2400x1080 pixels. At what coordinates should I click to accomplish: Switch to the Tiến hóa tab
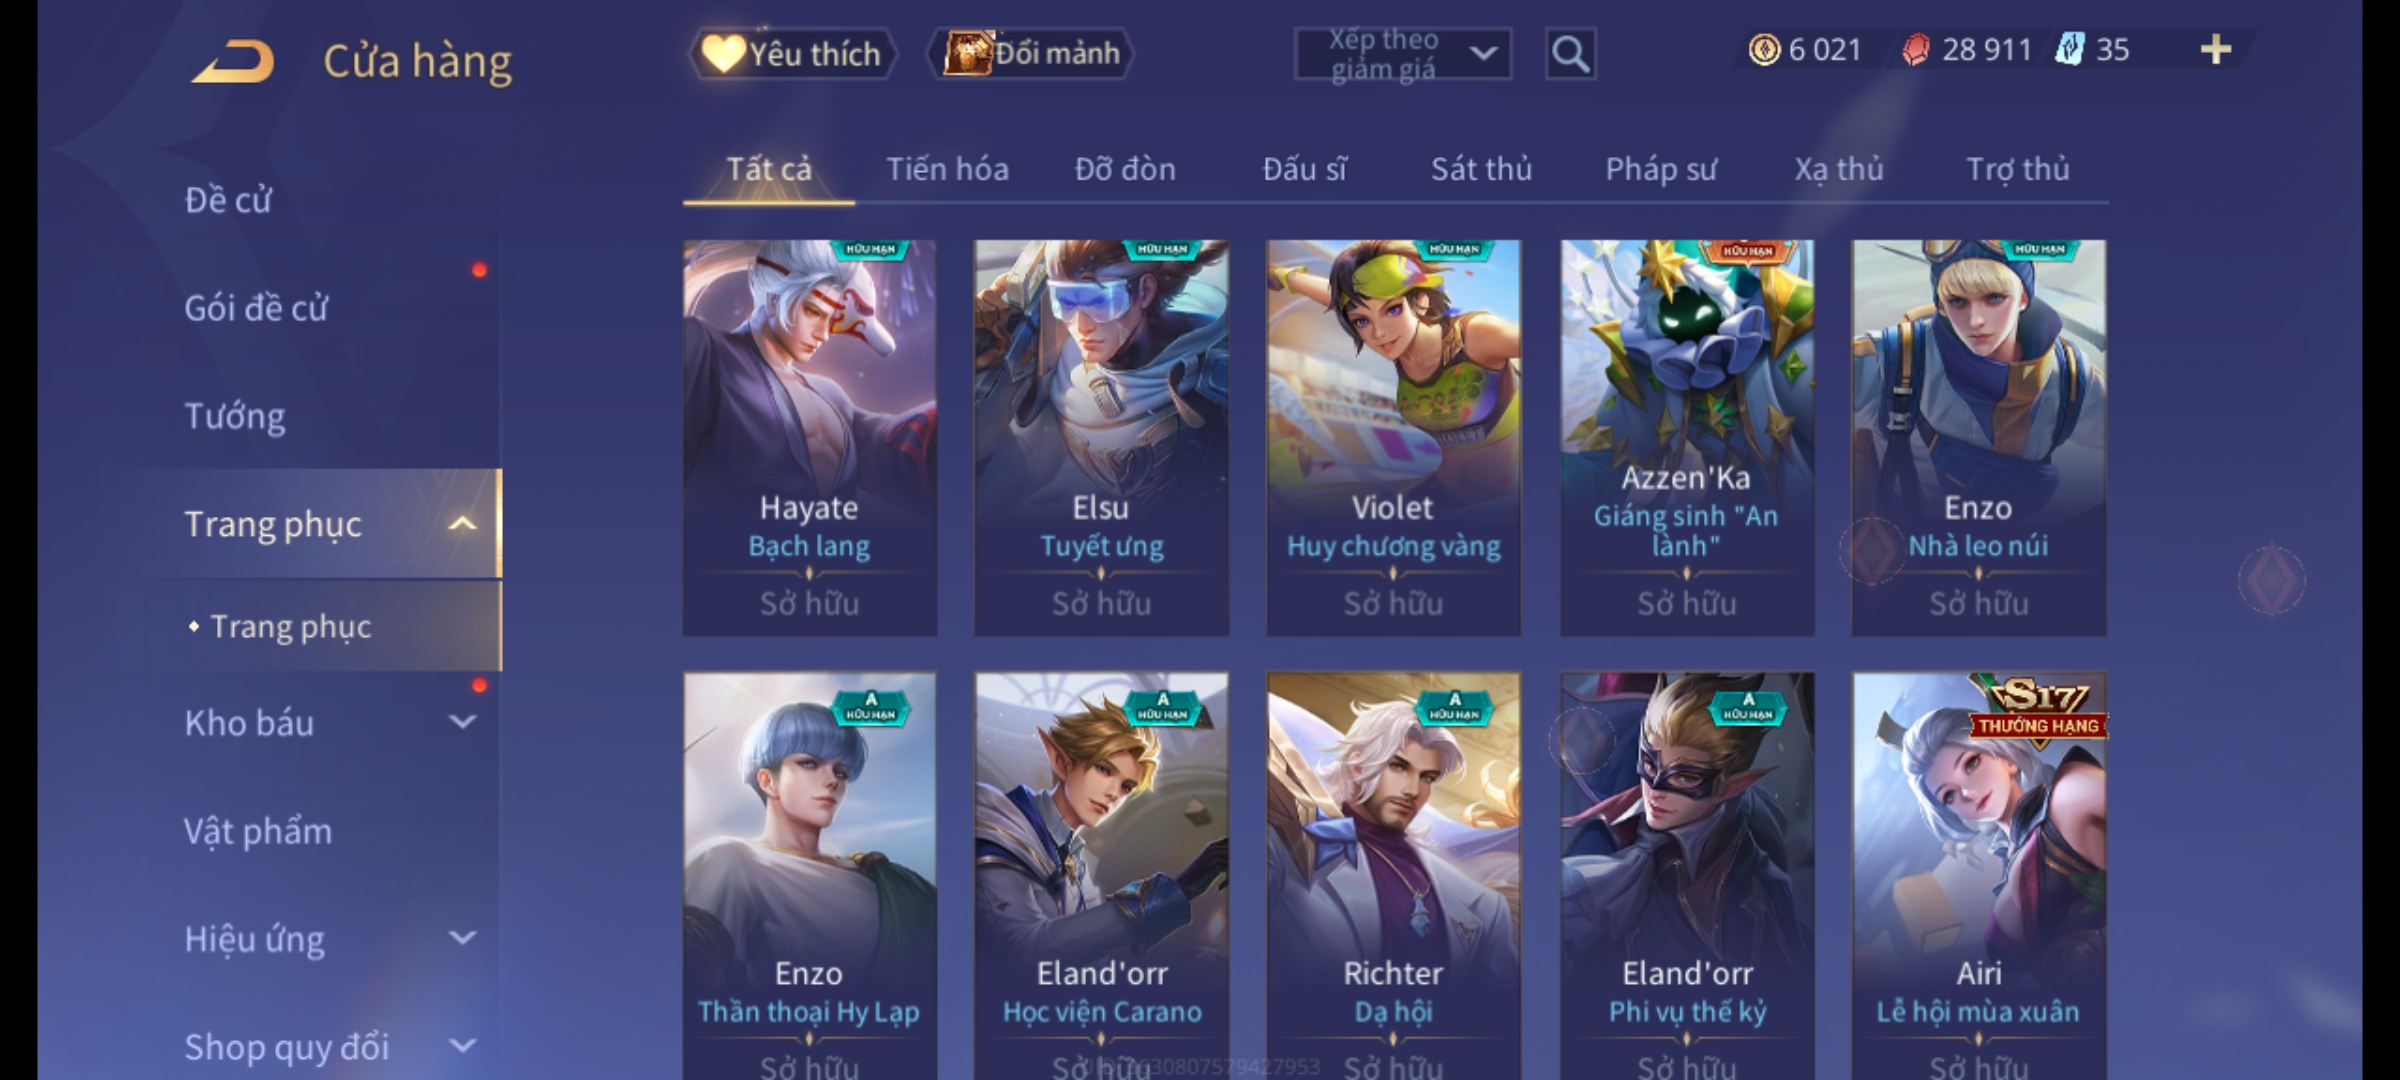[947, 169]
